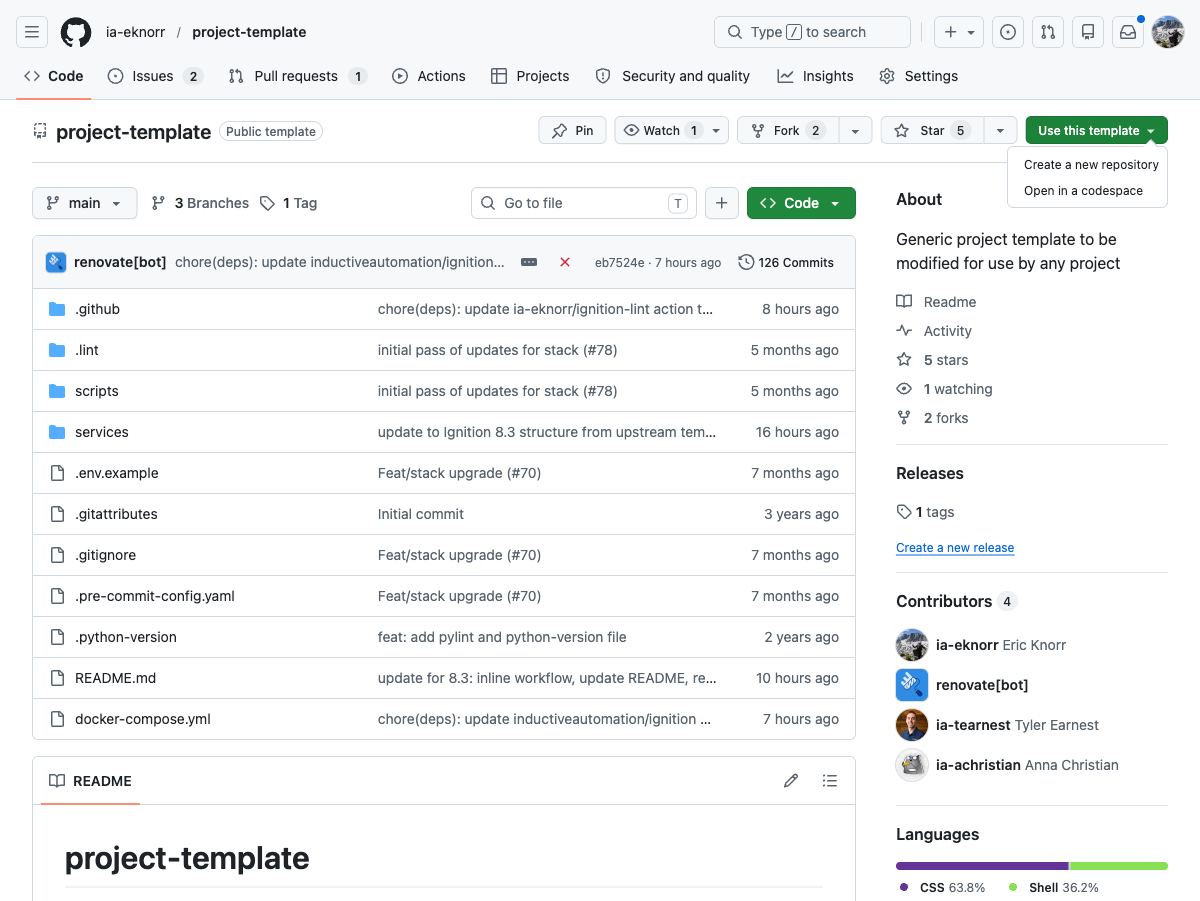Image resolution: width=1200 pixels, height=901 pixels.
Task: Open the Actions tab
Action: tap(429, 76)
